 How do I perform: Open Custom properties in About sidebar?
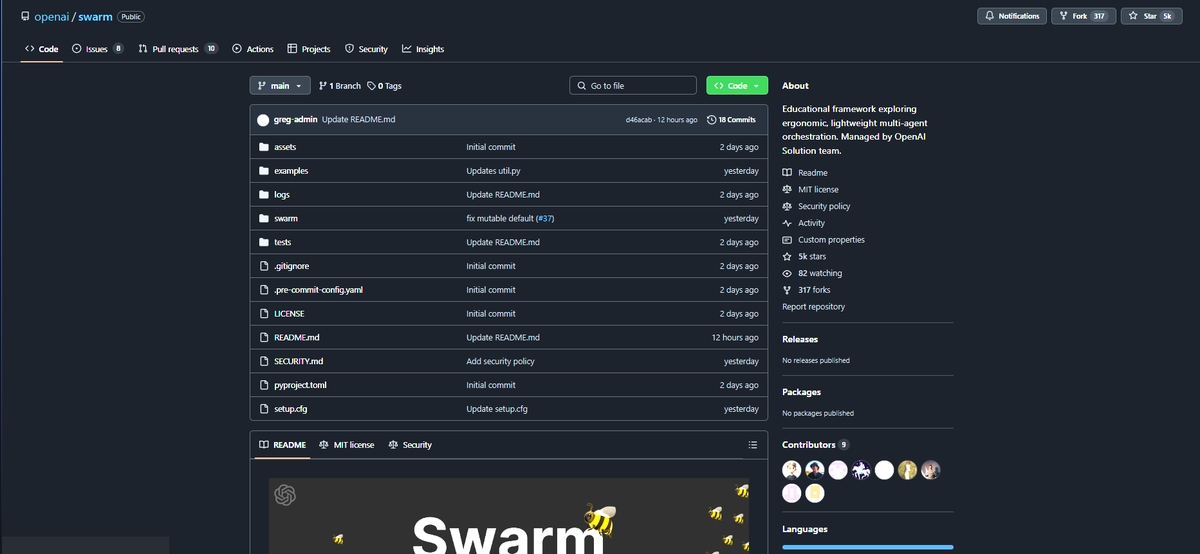[x=823, y=240]
